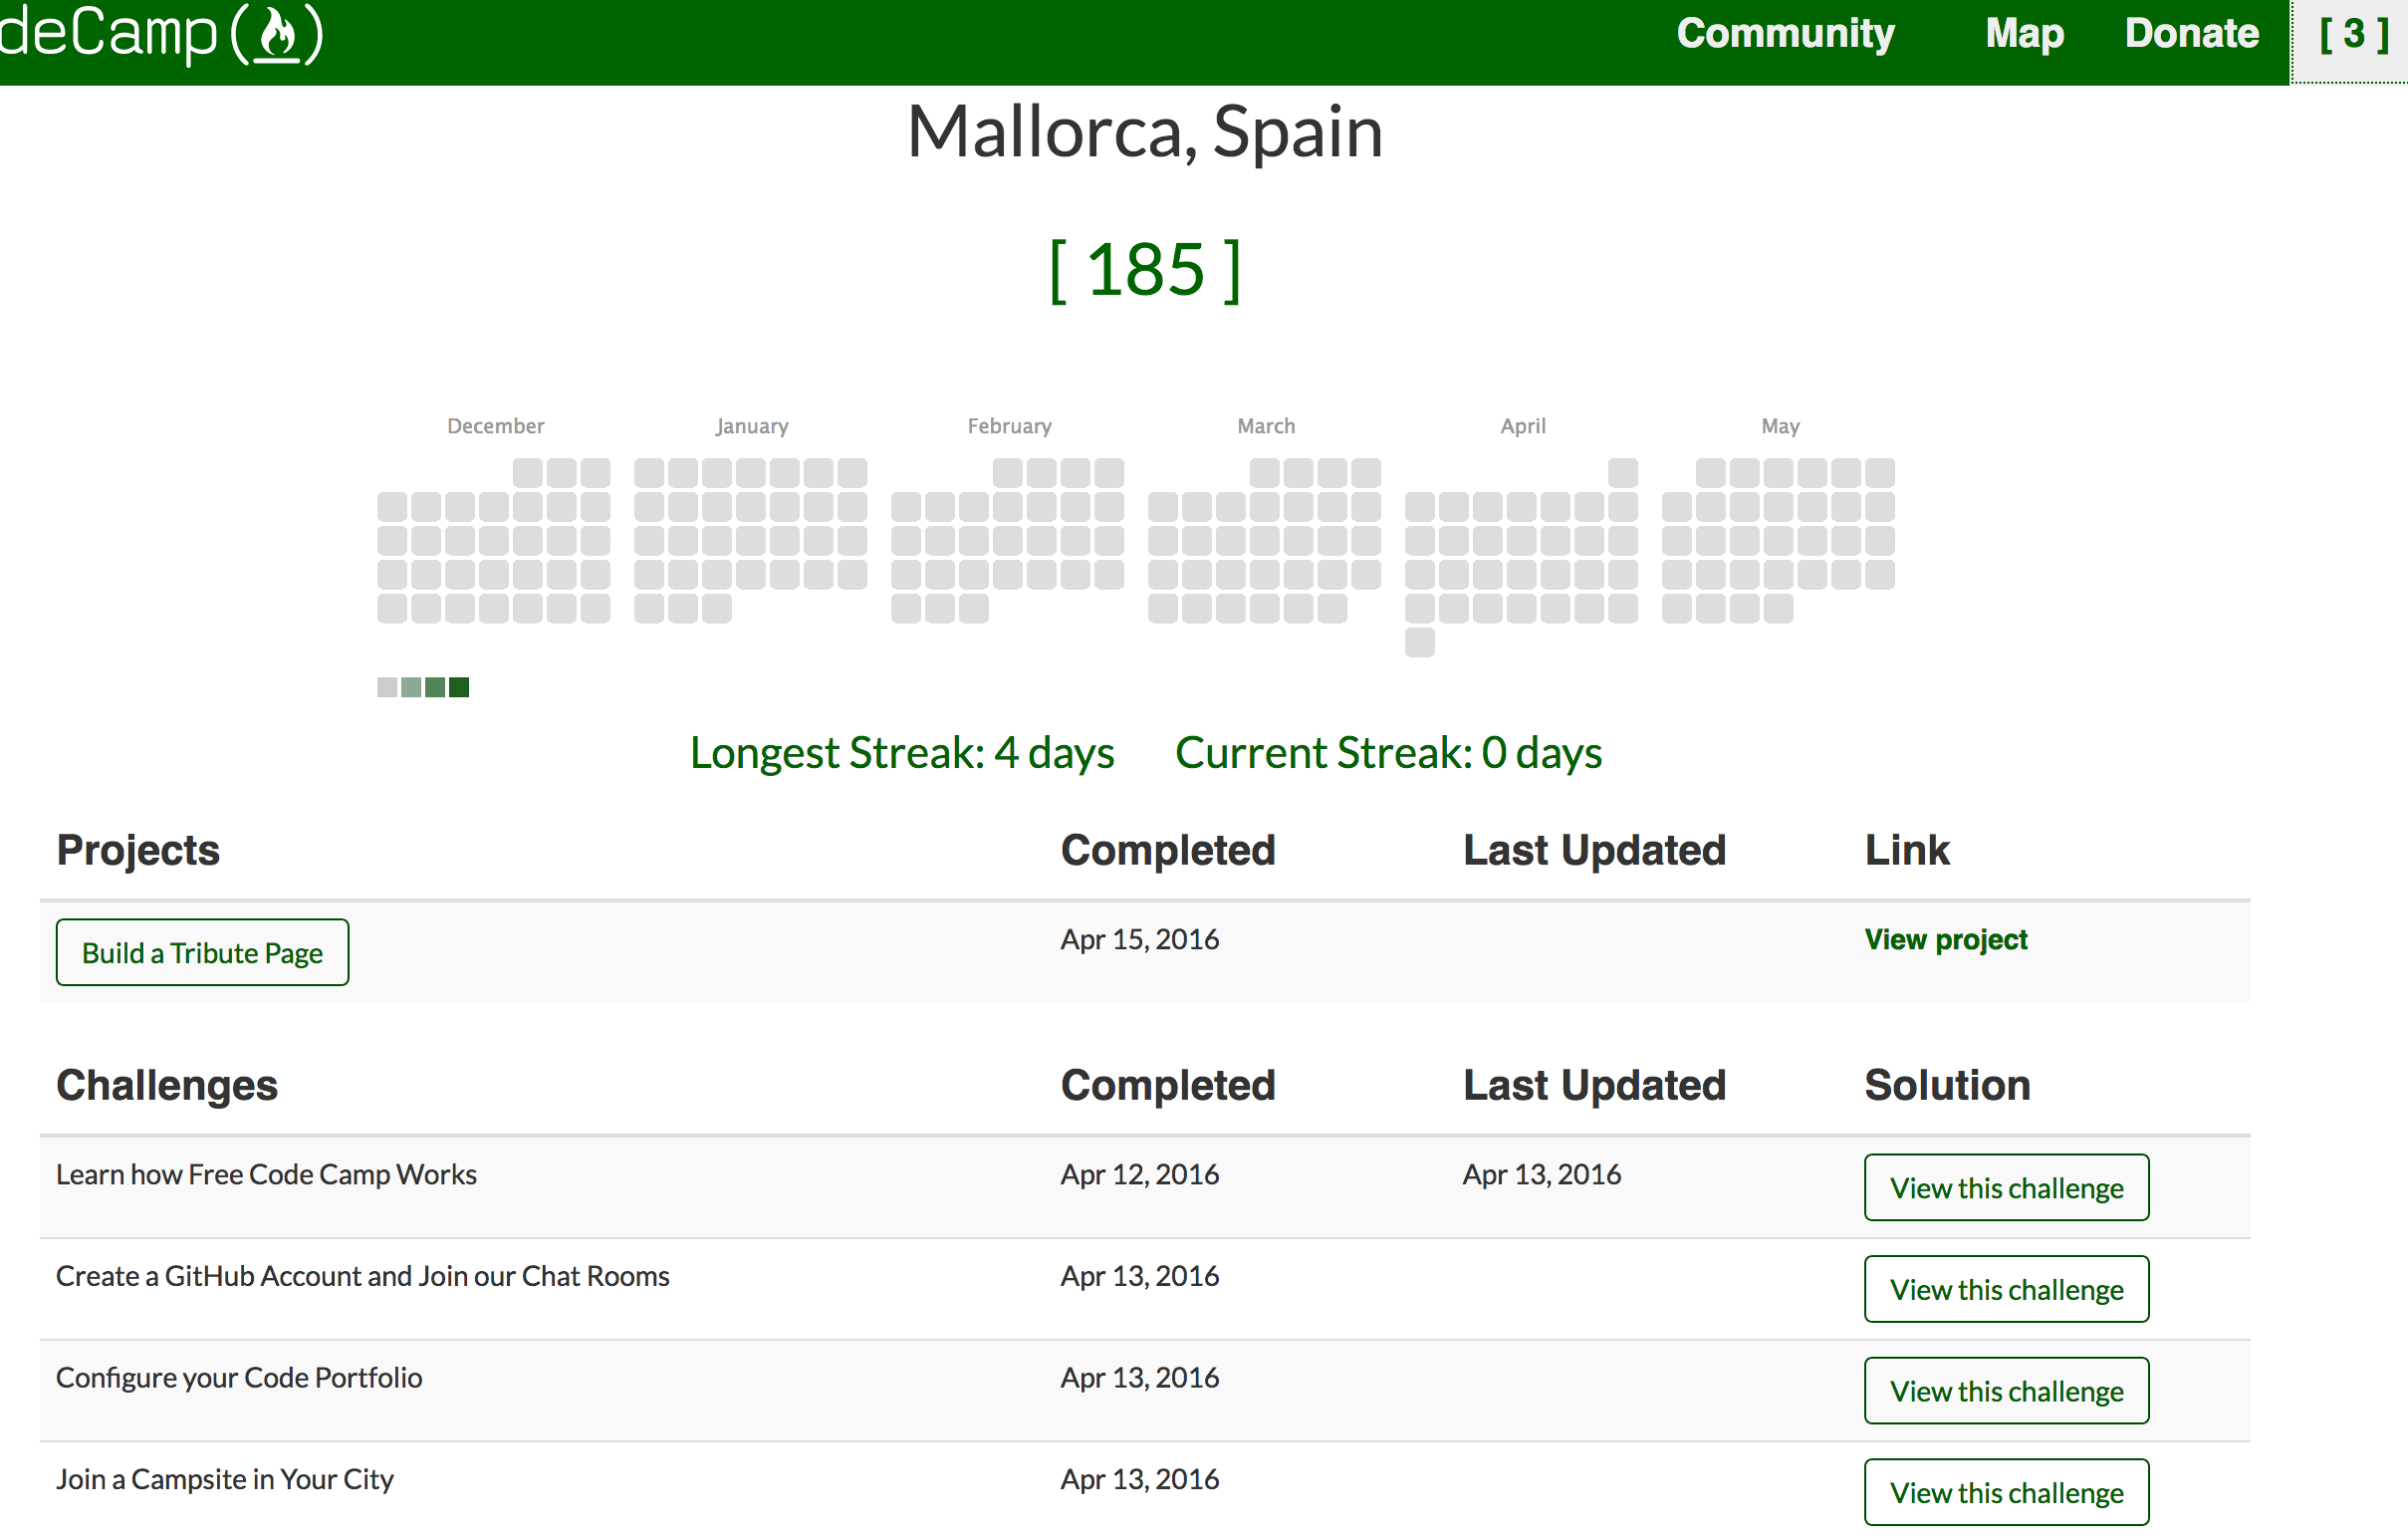
Task: Click the Apr 15, 2016 project completion date
Action: (x=1140, y=940)
